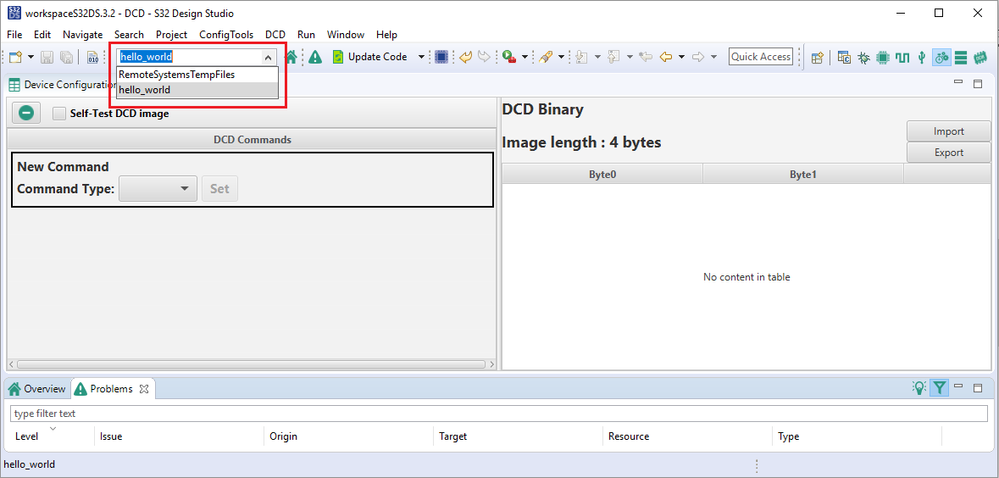Click the Set button

click(220, 189)
